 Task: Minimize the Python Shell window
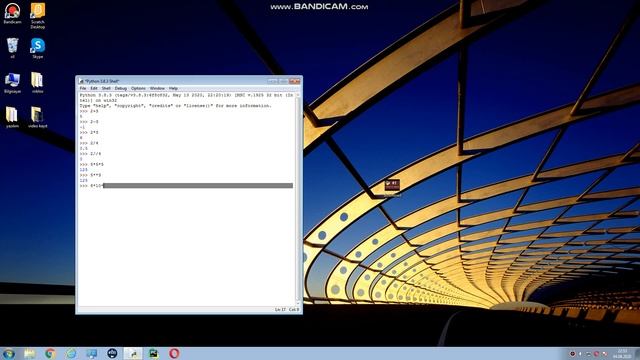point(273,81)
